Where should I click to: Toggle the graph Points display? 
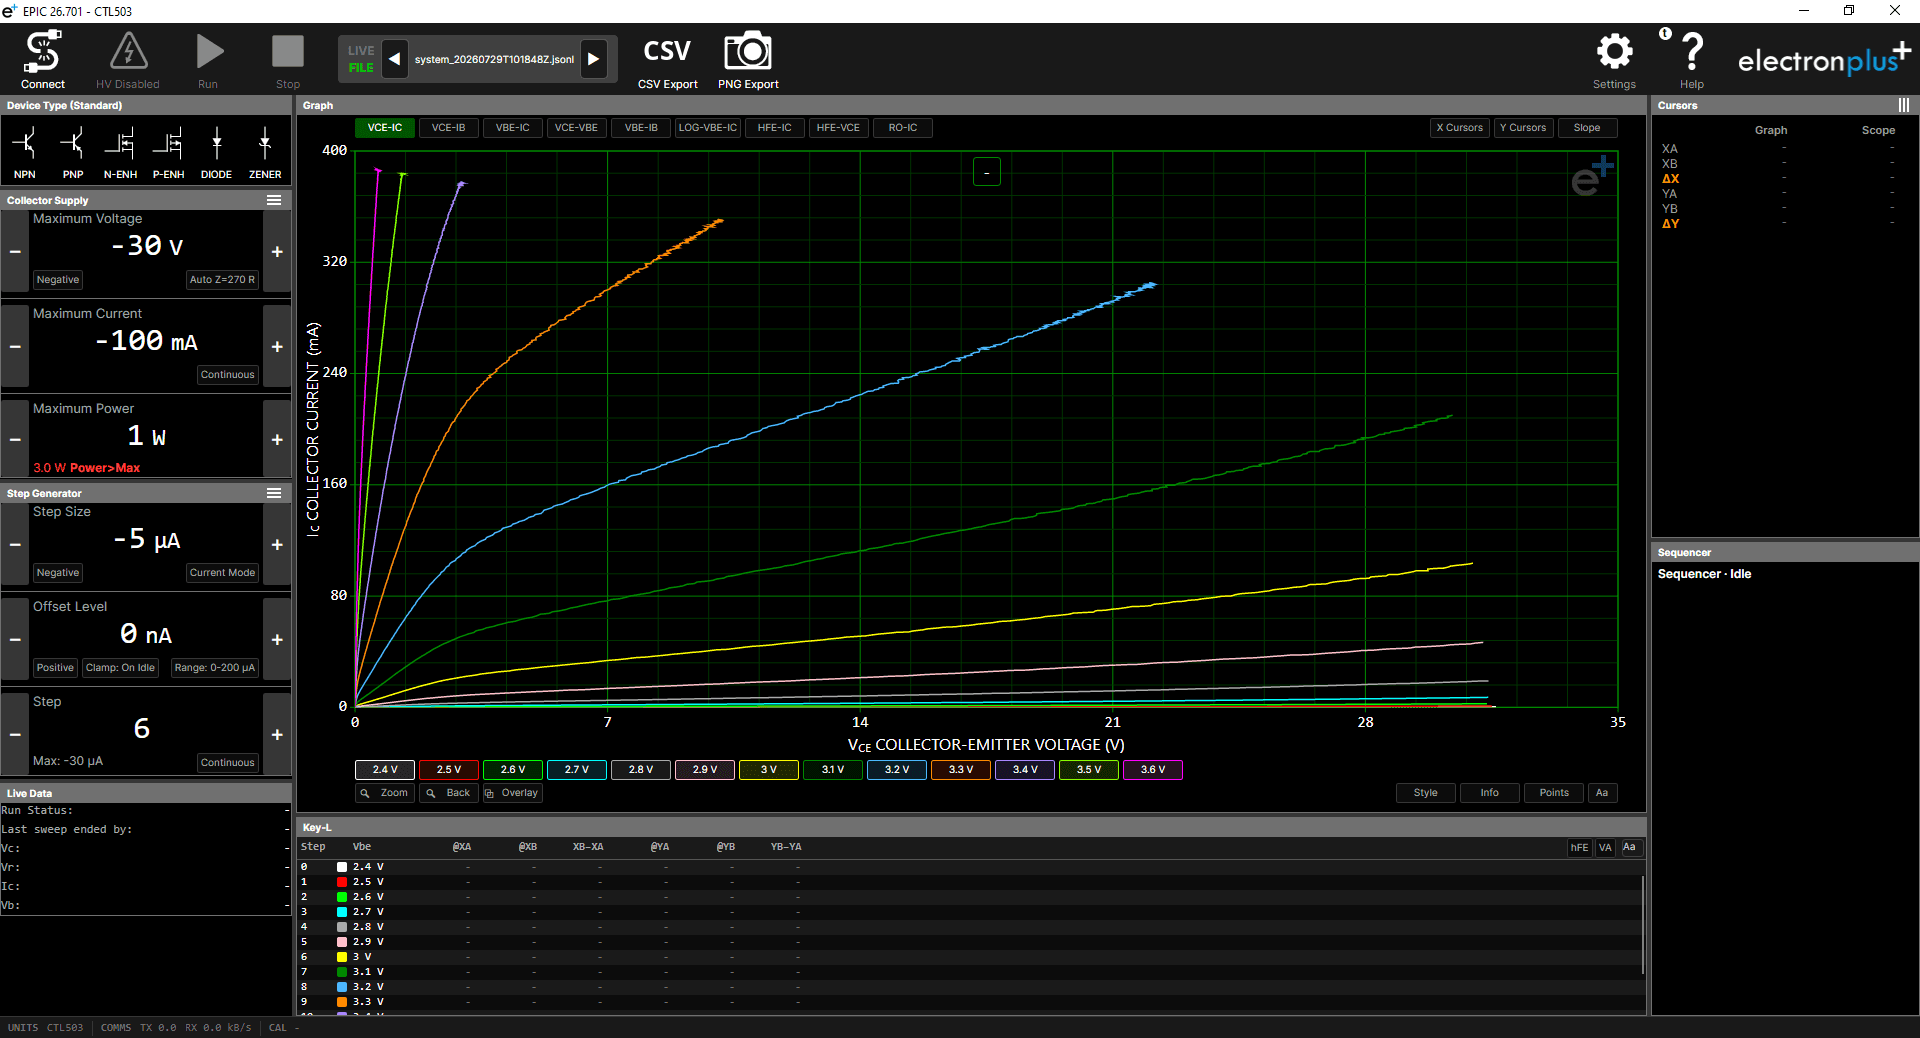pos(1554,793)
